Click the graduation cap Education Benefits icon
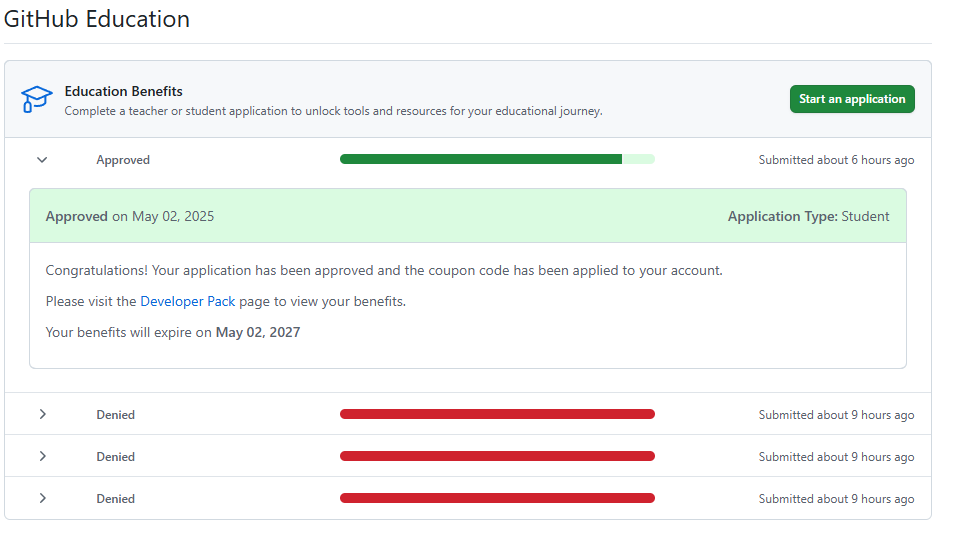Viewport: 967px width, 551px height. (x=36, y=99)
